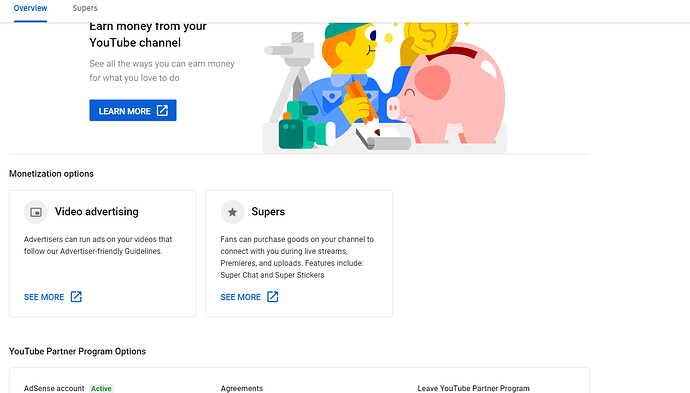Click the Supers star icon
The width and height of the screenshot is (690, 393).
click(x=232, y=212)
